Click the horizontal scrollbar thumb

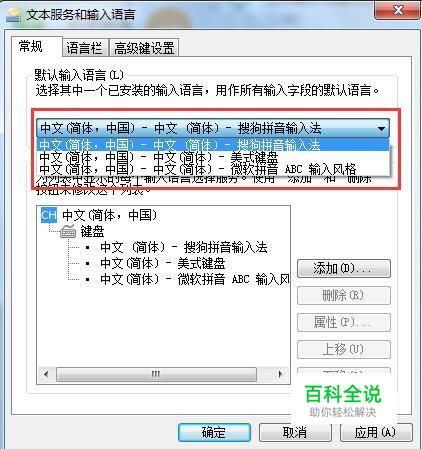(x=156, y=374)
